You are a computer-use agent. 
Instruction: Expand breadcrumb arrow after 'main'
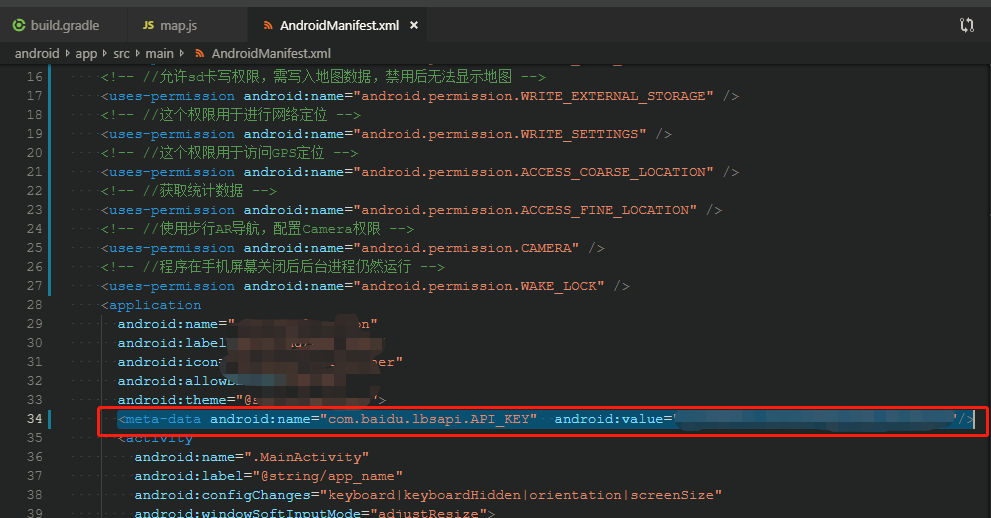click(181, 54)
